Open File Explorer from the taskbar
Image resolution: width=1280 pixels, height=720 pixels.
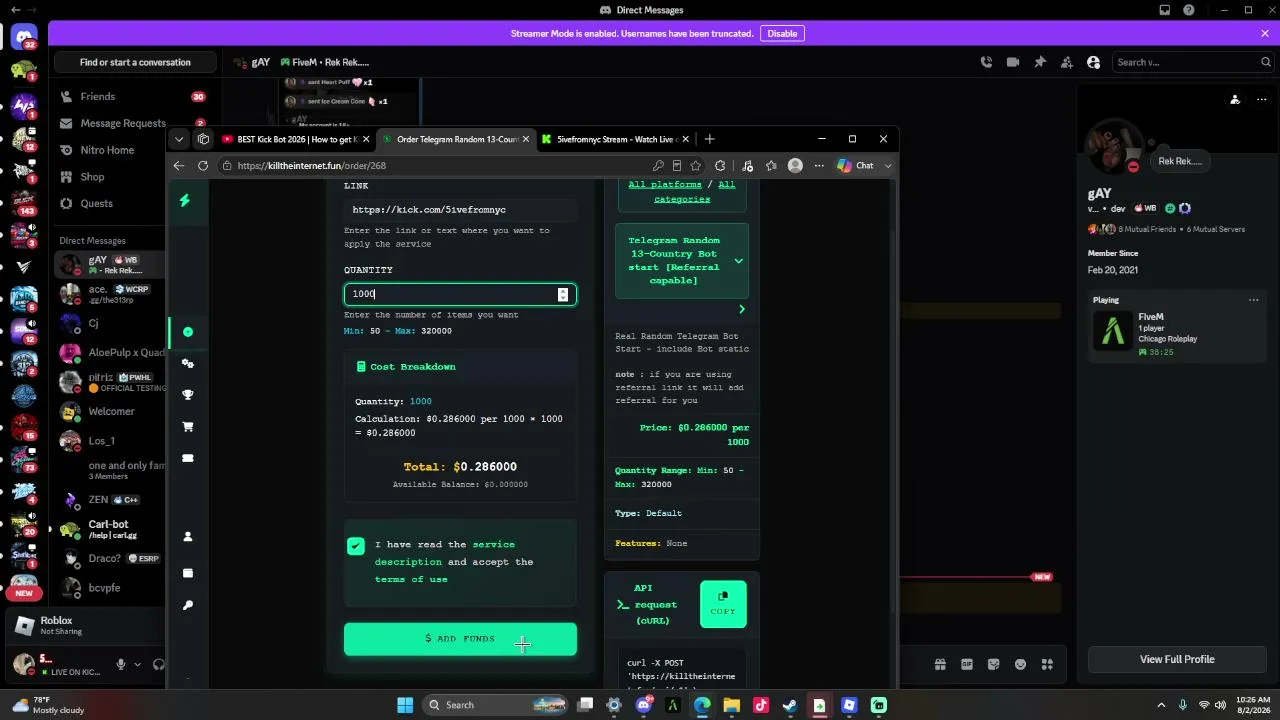(731, 705)
